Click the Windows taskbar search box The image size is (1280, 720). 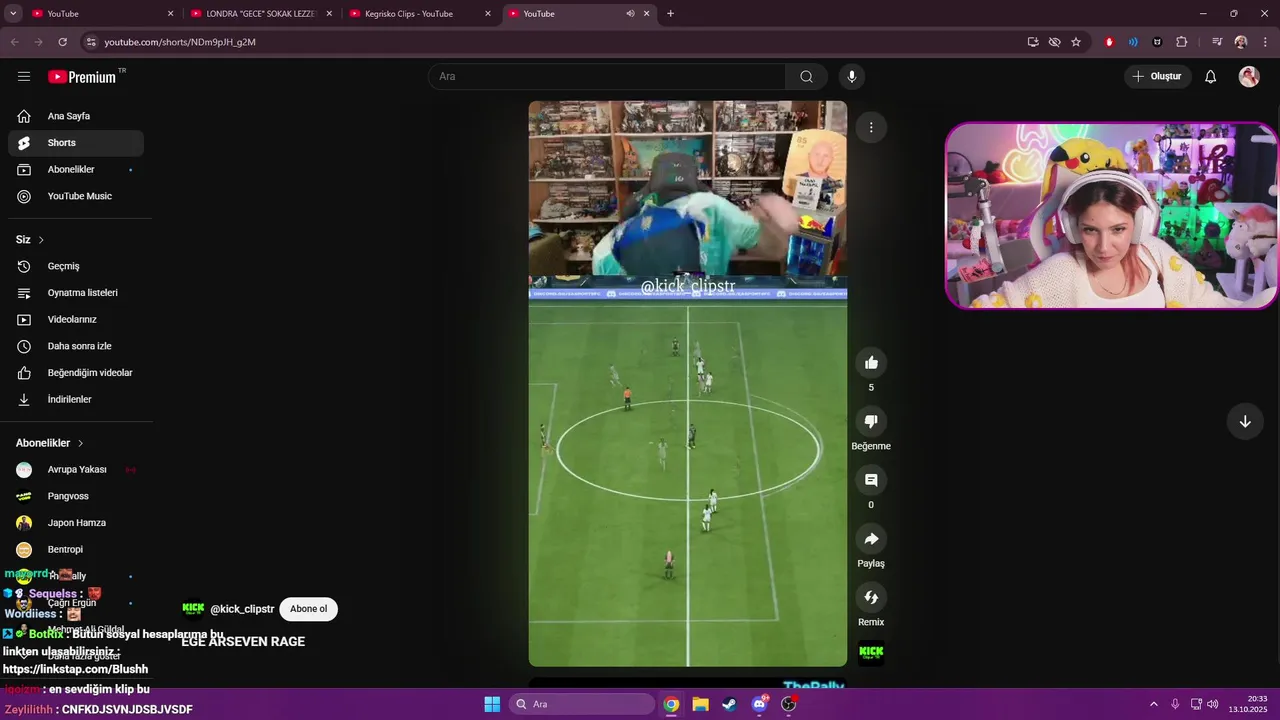coord(582,704)
